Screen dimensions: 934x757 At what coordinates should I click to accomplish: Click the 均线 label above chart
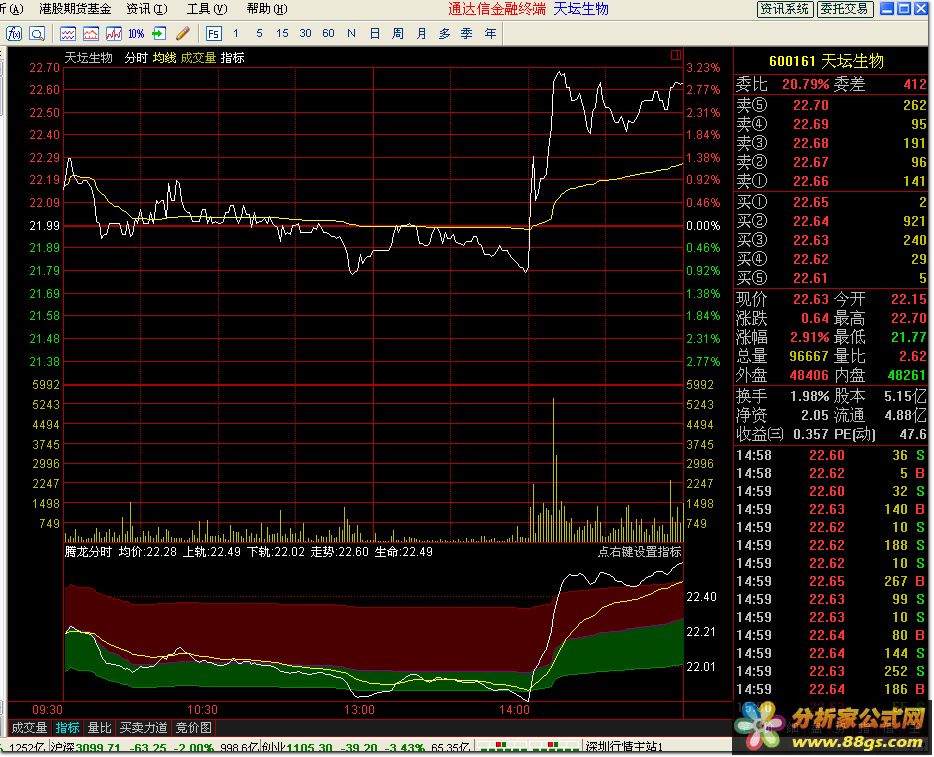click(x=164, y=58)
